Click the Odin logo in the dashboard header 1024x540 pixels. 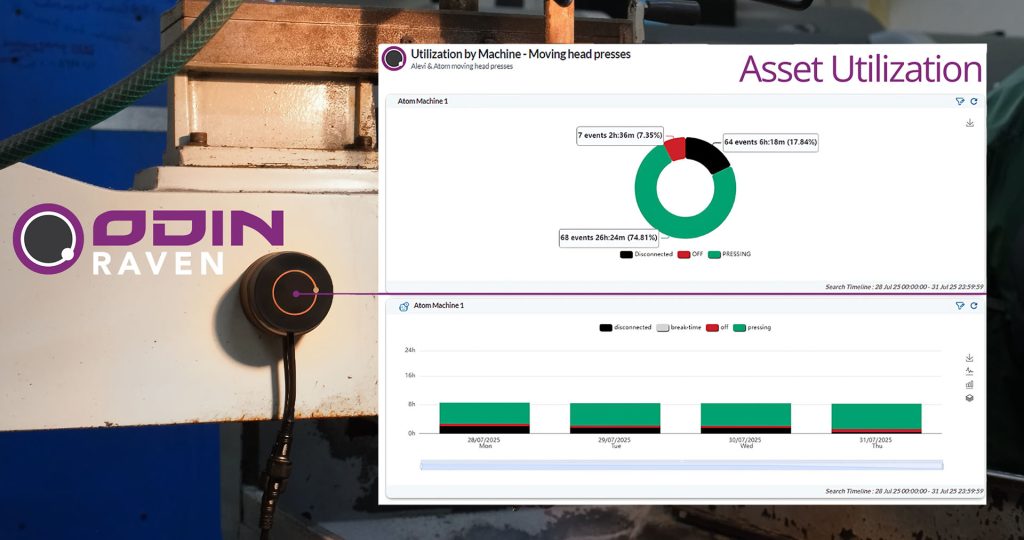[x=394, y=59]
